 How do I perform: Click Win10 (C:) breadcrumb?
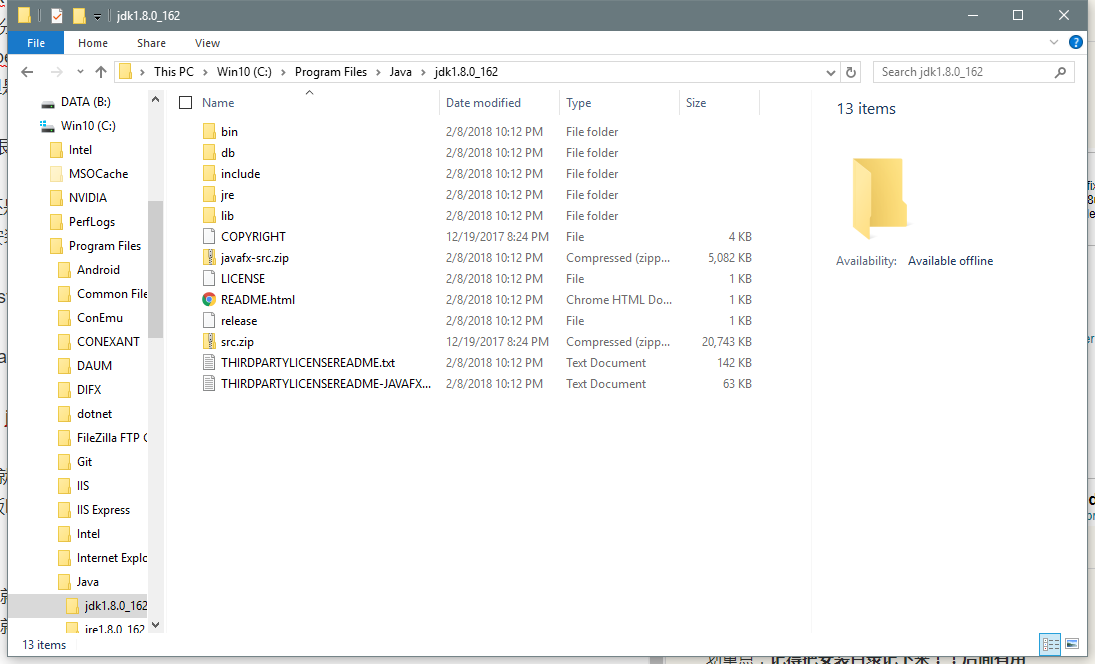click(x=244, y=72)
